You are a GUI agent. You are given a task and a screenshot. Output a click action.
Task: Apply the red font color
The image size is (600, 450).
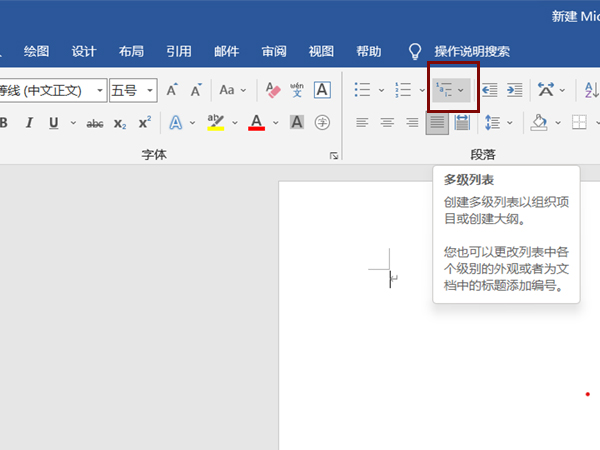(256, 123)
